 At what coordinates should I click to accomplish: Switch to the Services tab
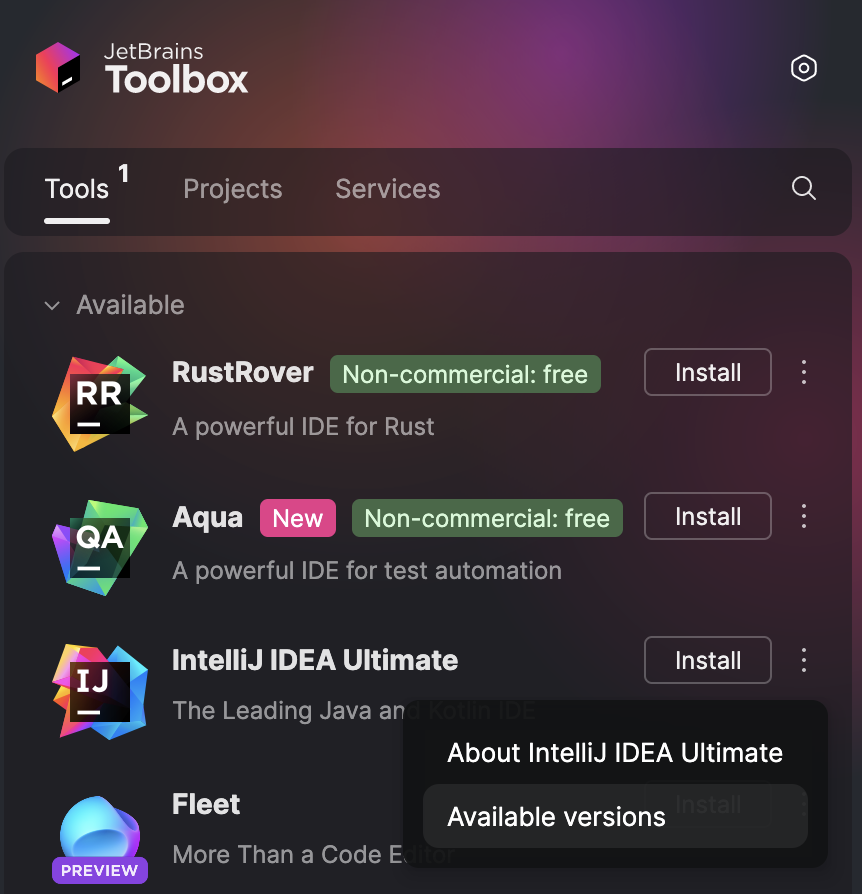click(x=387, y=188)
